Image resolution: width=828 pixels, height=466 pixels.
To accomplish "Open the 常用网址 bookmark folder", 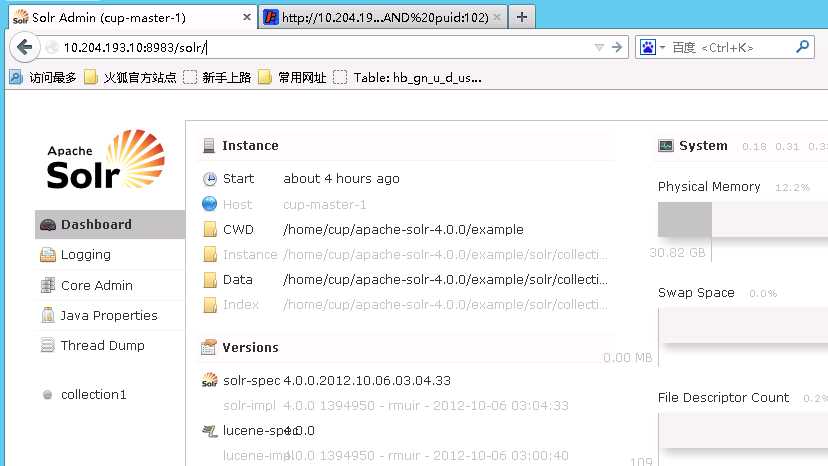I will tap(292, 78).
